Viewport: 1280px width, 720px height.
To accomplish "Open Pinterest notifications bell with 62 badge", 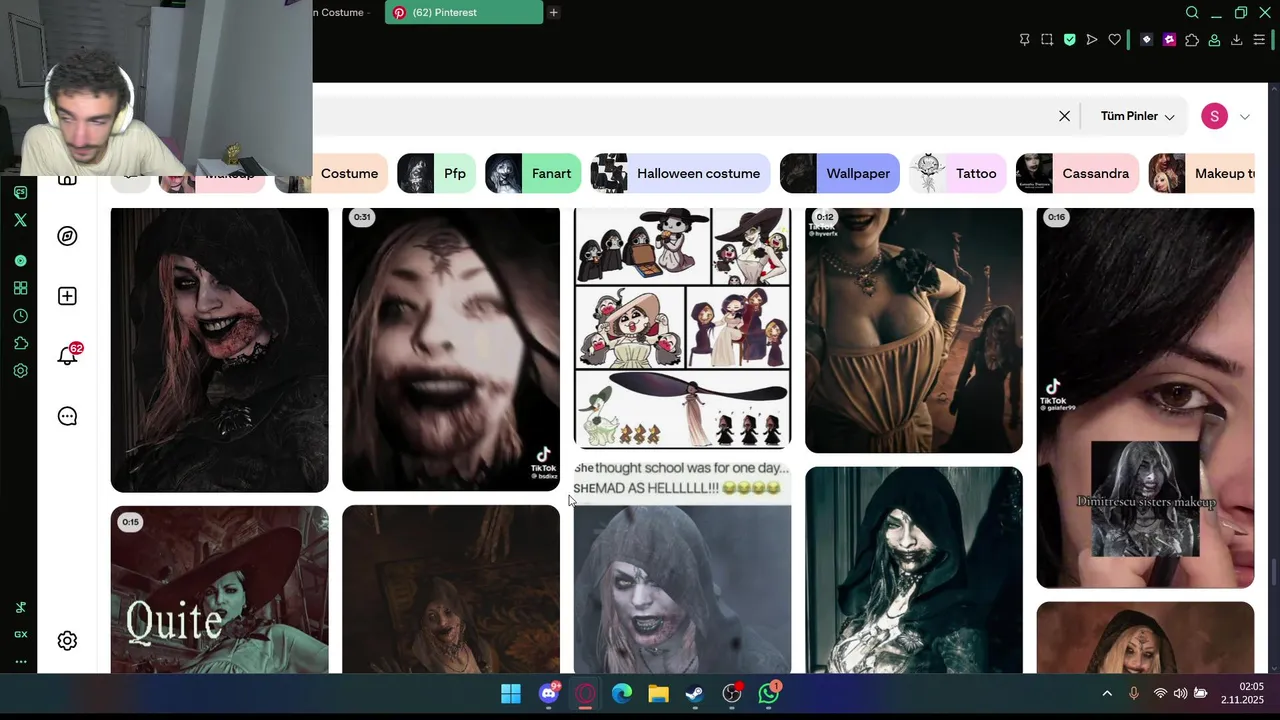I will (x=67, y=355).
